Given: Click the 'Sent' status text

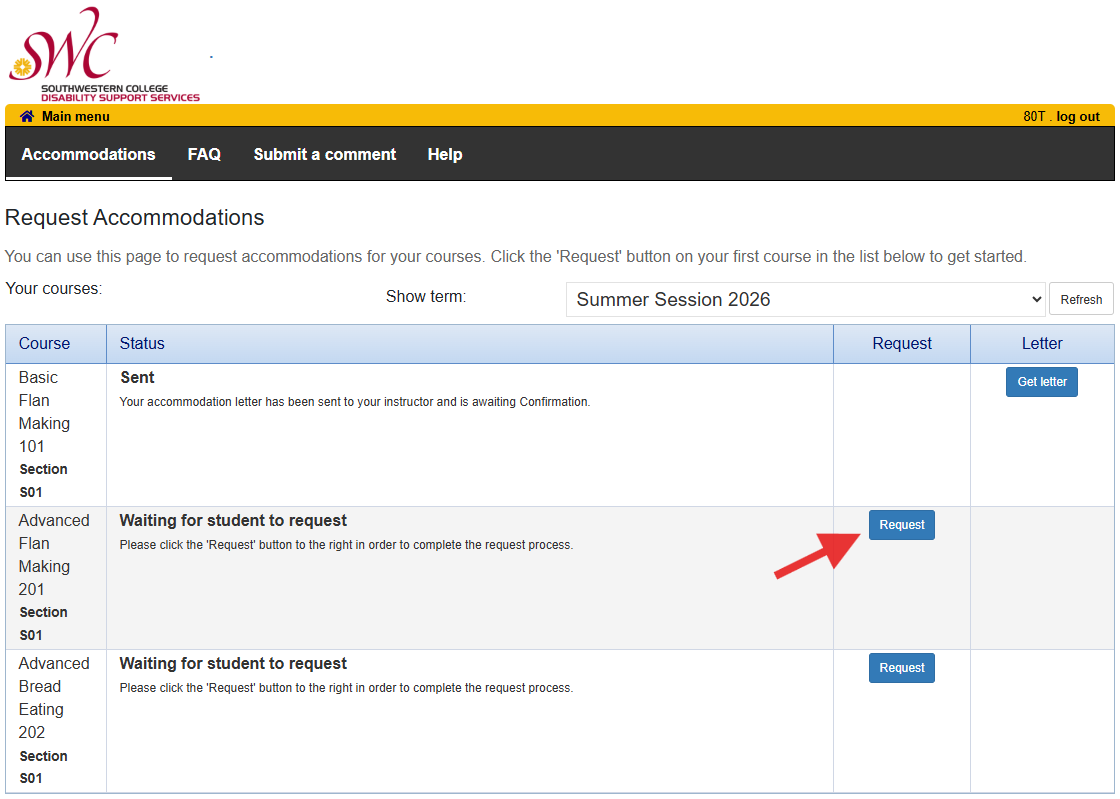Looking at the screenshot, I should click(137, 378).
